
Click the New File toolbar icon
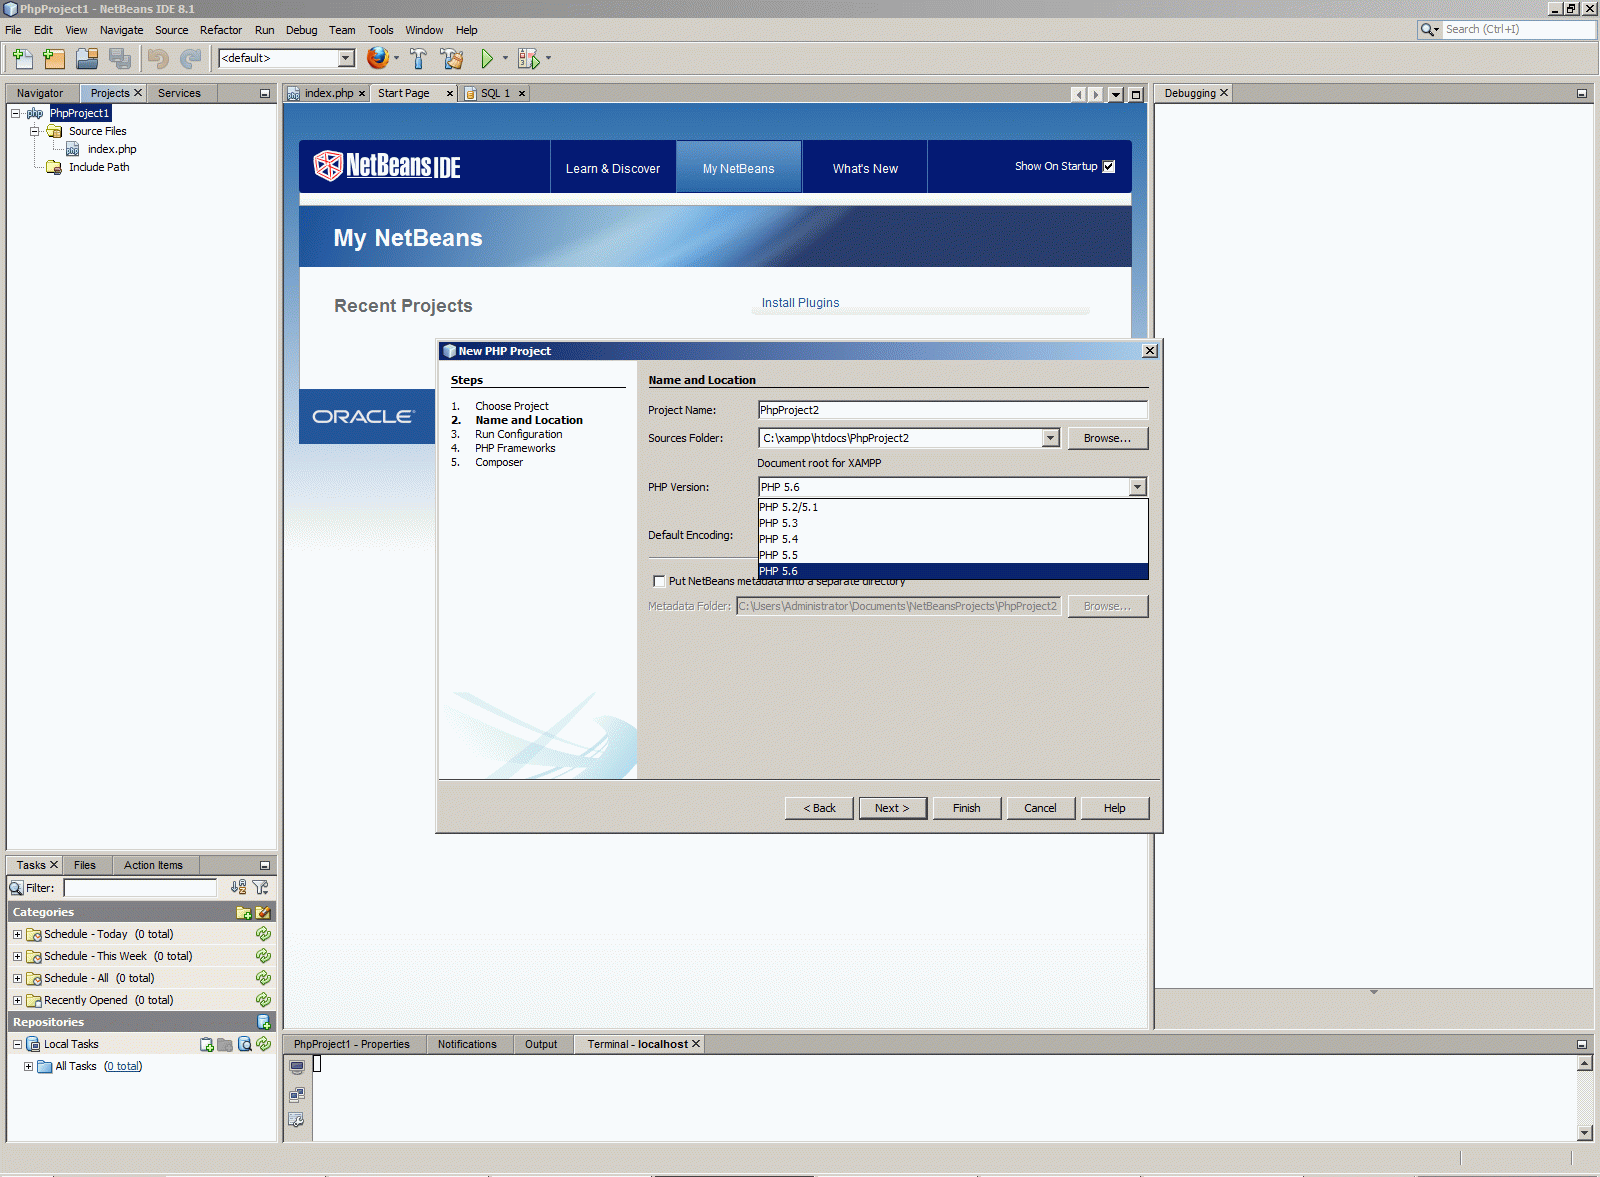pos(22,59)
